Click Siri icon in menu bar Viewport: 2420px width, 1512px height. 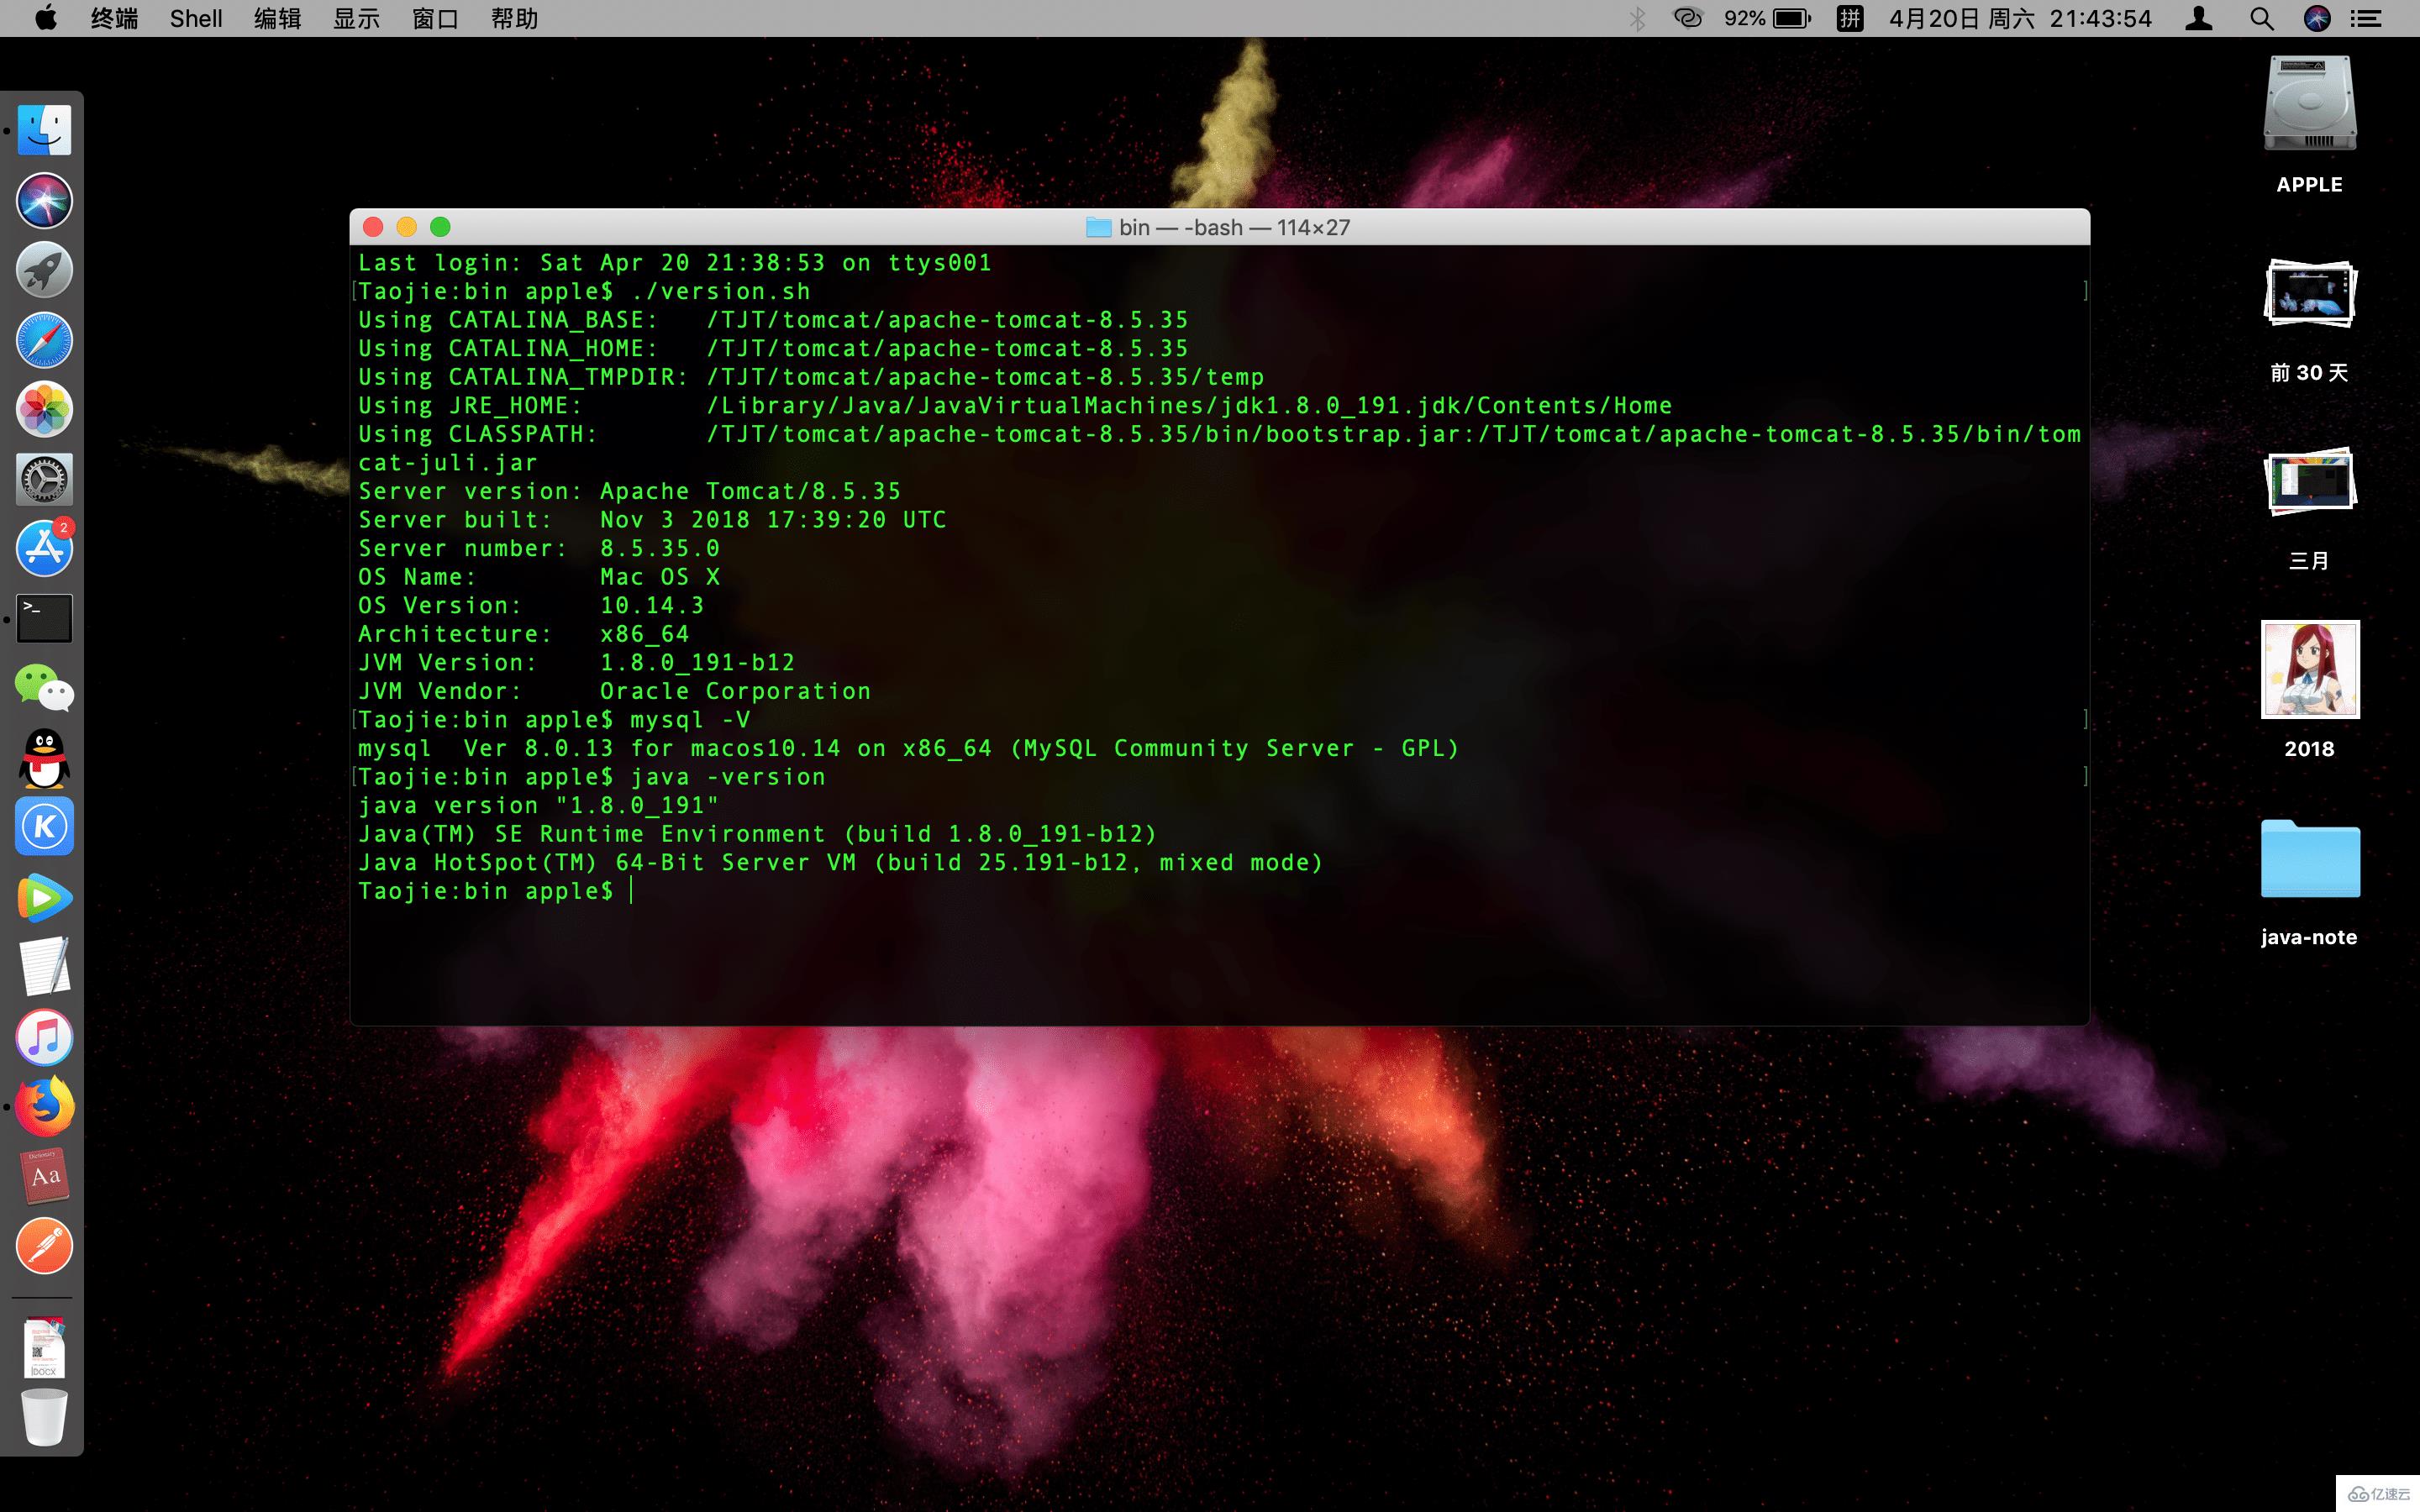pyautogui.click(x=2317, y=18)
